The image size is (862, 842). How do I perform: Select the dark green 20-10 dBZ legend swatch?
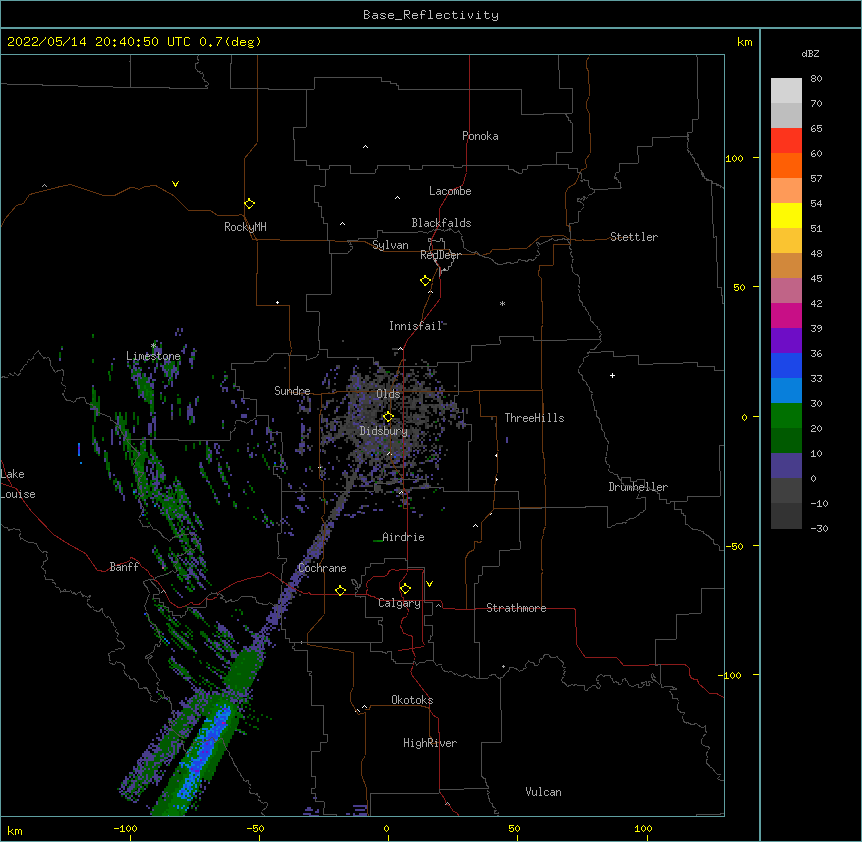click(x=786, y=441)
